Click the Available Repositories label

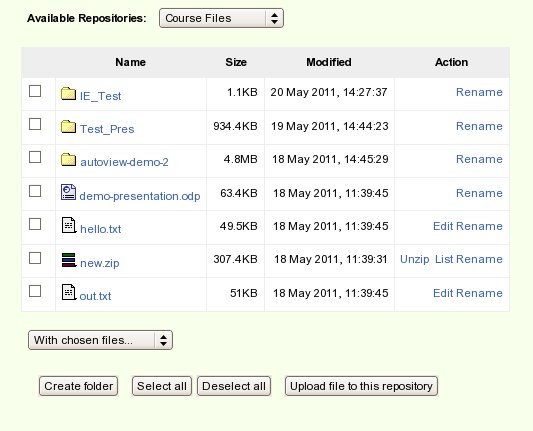pyautogui.click(x=87, y=18)
